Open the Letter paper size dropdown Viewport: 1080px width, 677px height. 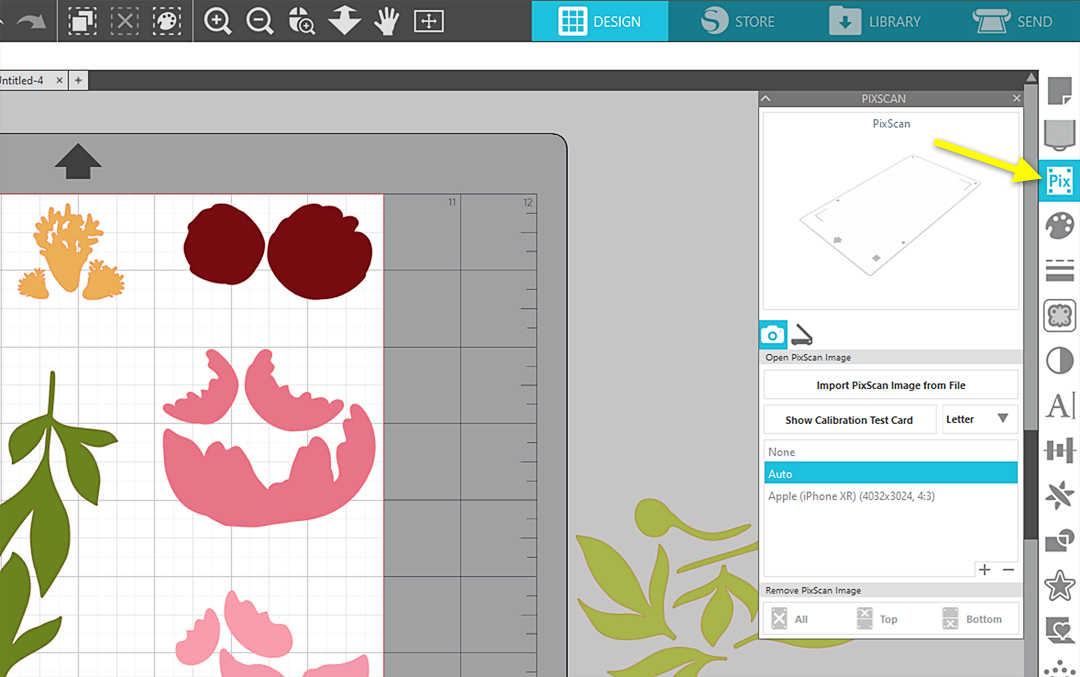pos(979,419)
